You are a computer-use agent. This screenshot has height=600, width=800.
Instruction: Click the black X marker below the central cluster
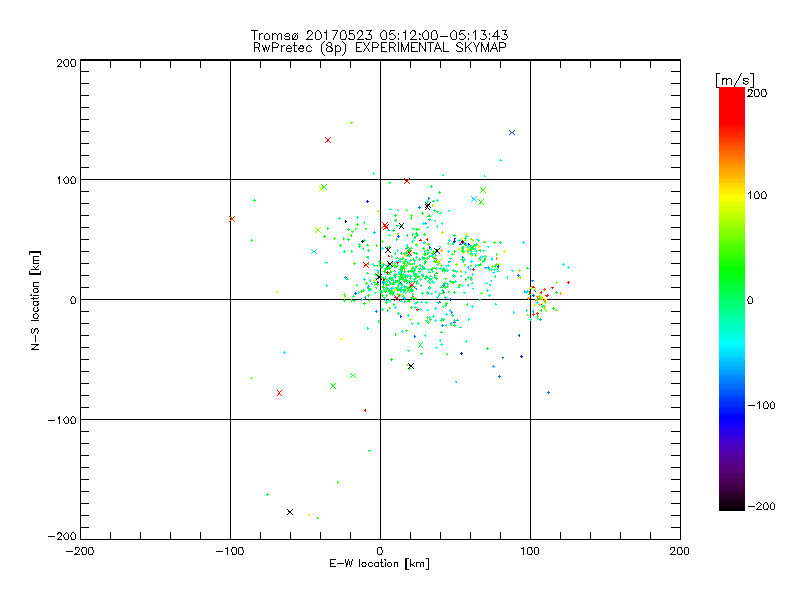pyautogui.click(x=411, y=366)
